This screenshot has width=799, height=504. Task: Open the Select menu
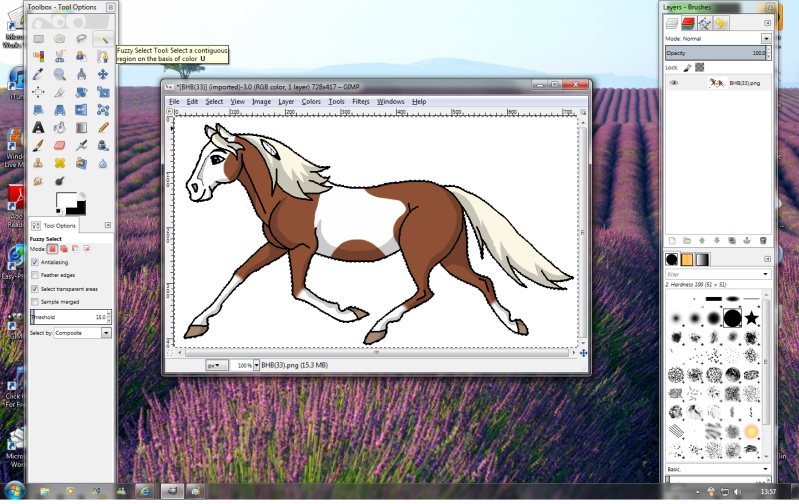(214, 101)
